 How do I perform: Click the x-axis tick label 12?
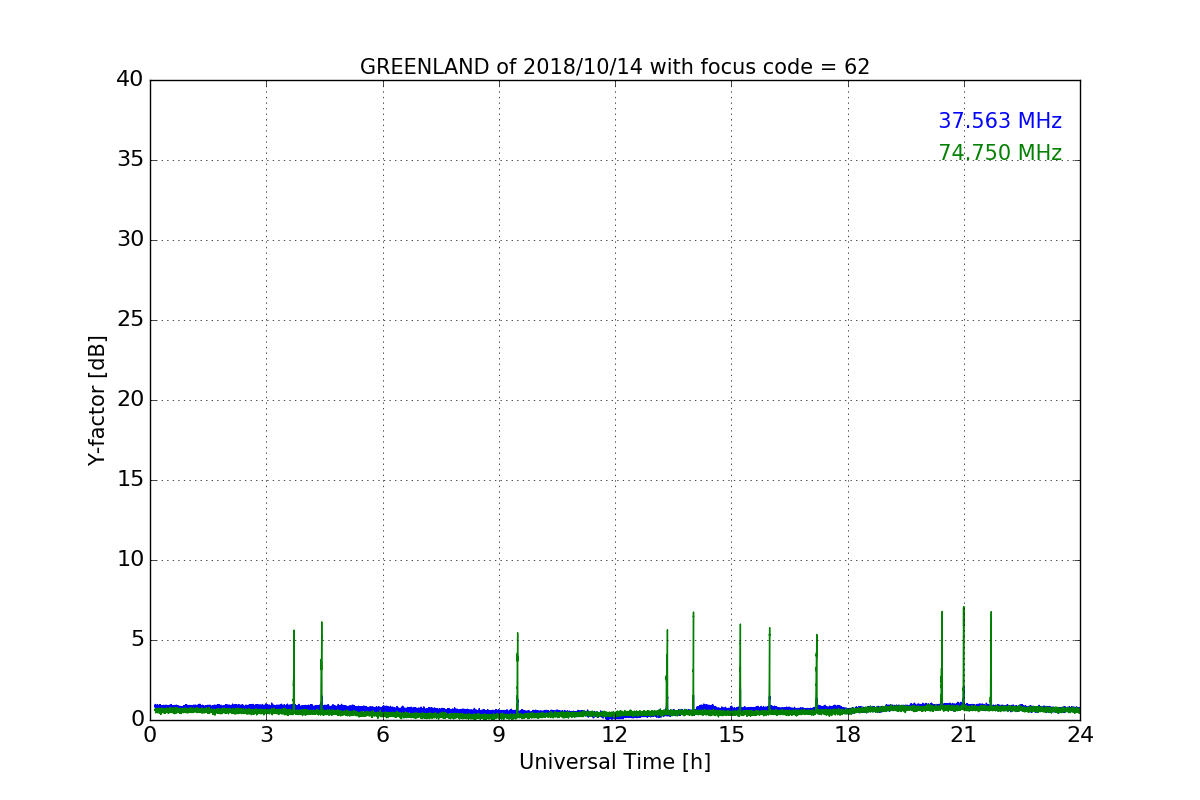(x=615, y=735)
